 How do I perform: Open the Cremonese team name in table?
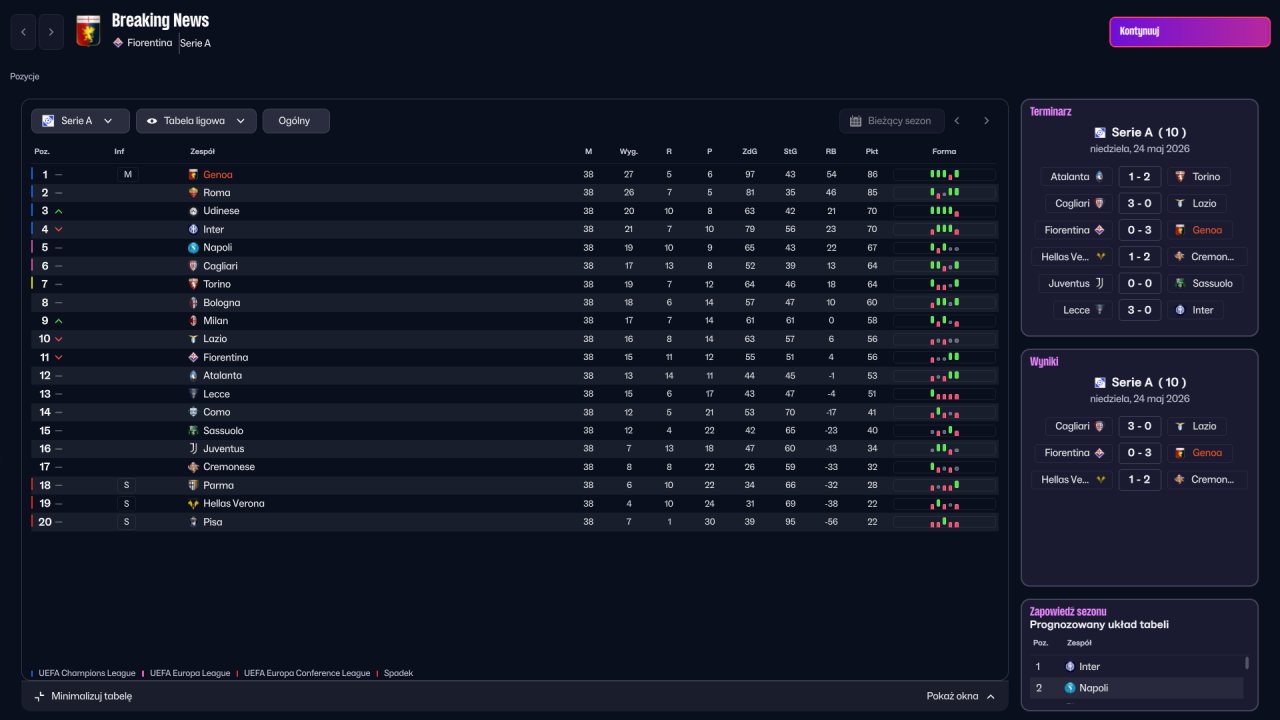click(x=229, y=467)
